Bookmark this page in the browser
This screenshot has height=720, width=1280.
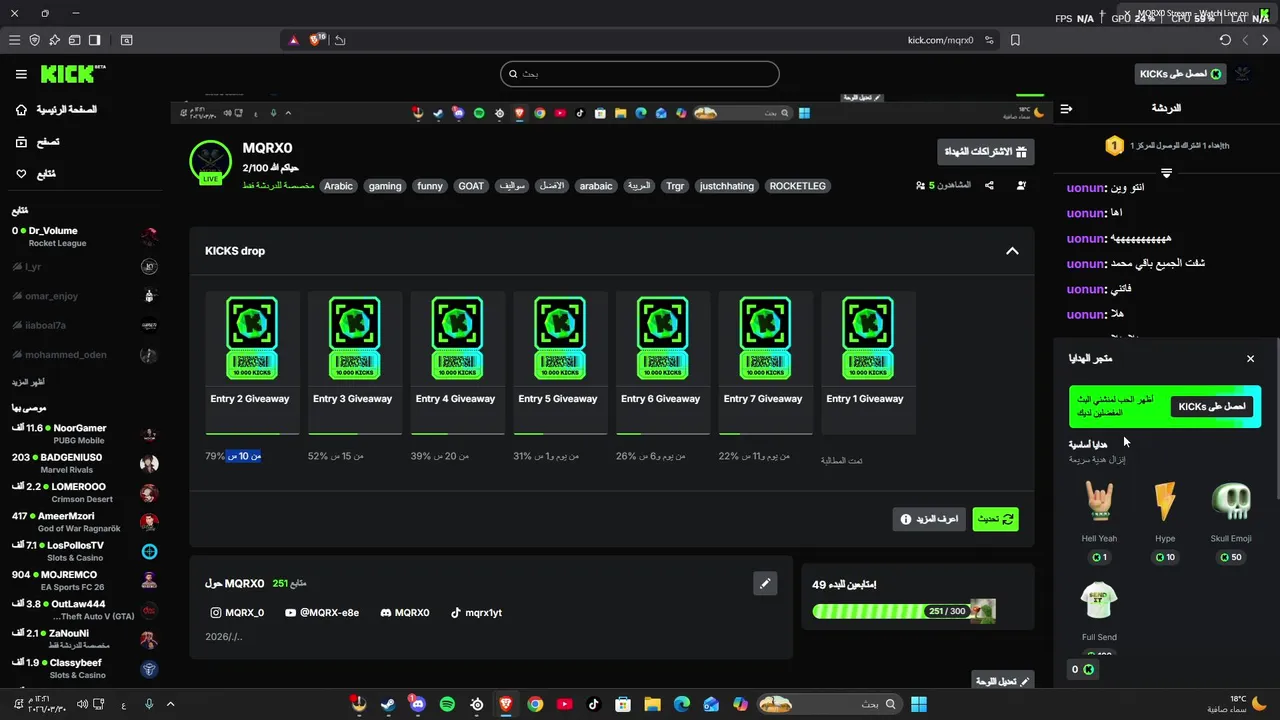[1015, 40]
